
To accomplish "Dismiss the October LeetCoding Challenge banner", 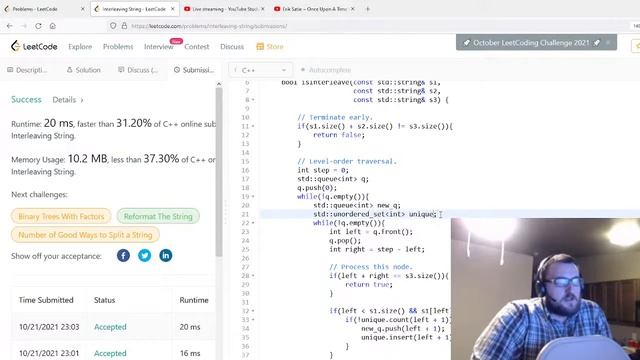I will tap(608, 42).
